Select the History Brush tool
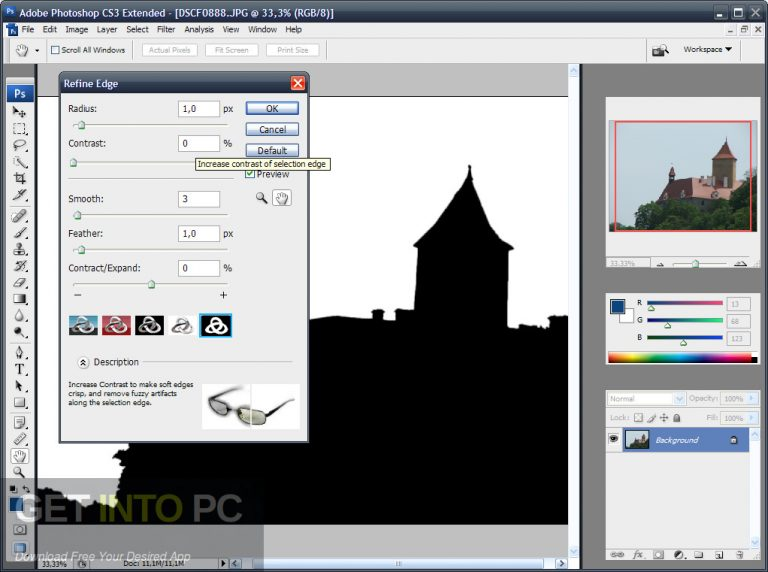The width and height of the screenshot is (768, 572). pyautogui.click(x=19, y=266)
